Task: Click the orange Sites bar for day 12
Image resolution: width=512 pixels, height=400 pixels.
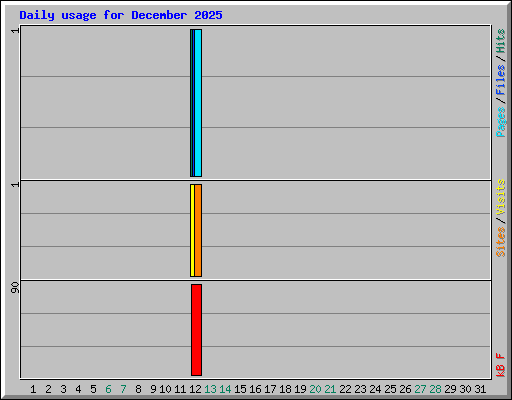Action: click(x=198, y=230)
